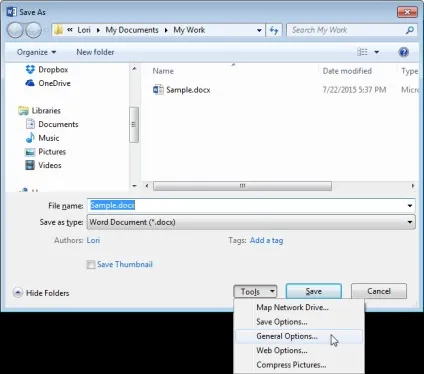The width and height of the screenshot is (424, 374).
Task: Click the folder icon in address bar
Action: [x=58, y=30]
